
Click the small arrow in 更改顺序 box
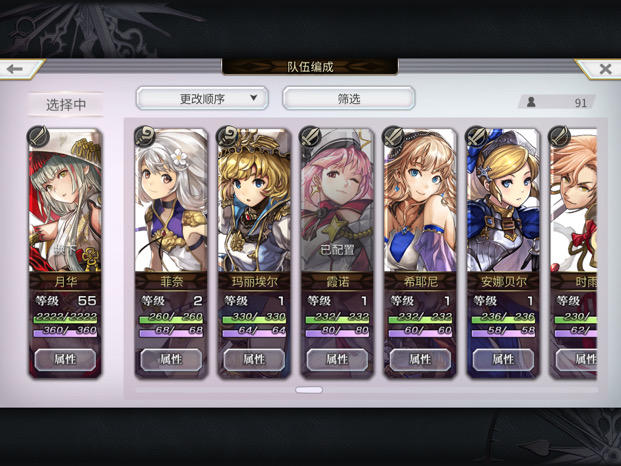coord(254,98)
